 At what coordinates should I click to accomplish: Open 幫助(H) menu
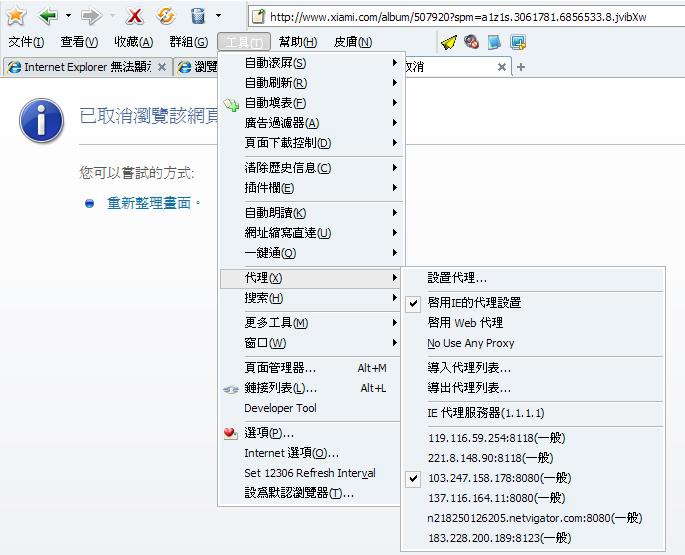point(298,42)
